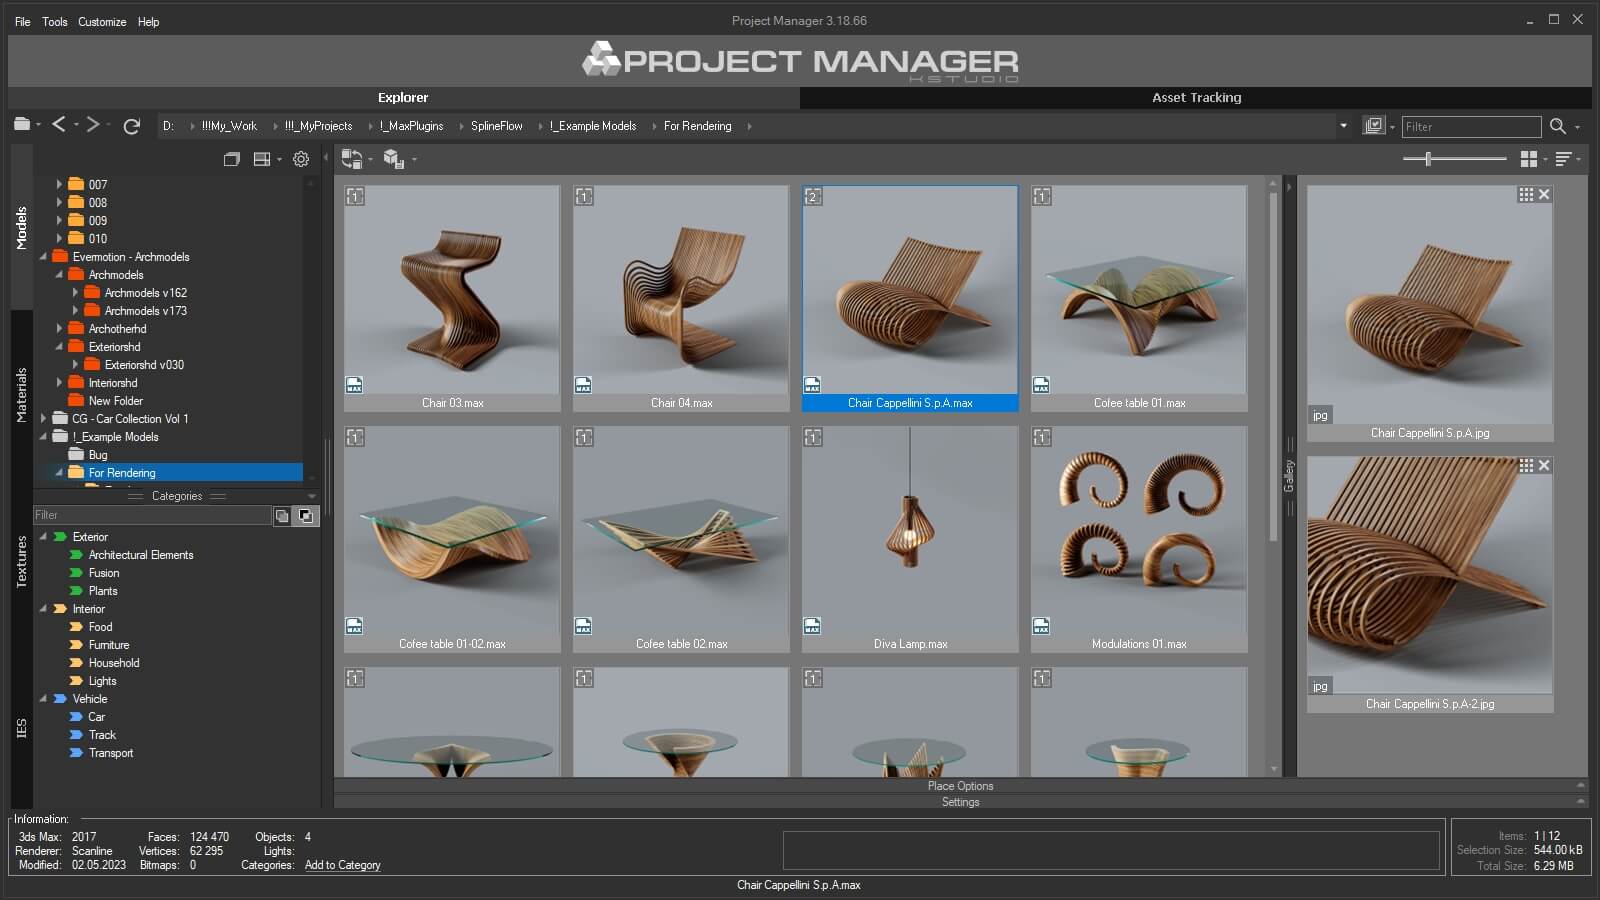The image size is (1600, 900).
Task: Go to the !_MaxPlugins breadcrumb
Action: (411, 126)
